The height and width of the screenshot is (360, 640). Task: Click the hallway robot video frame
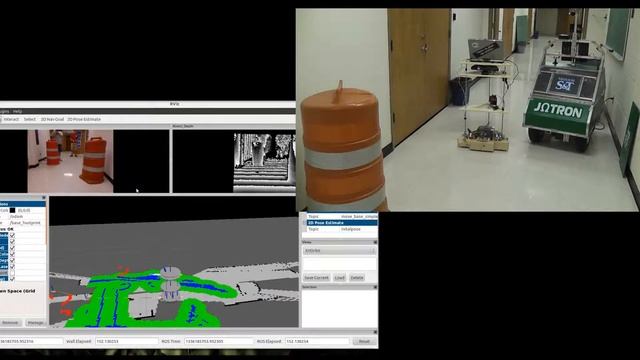pyautogui.click(x=468, y=110)
